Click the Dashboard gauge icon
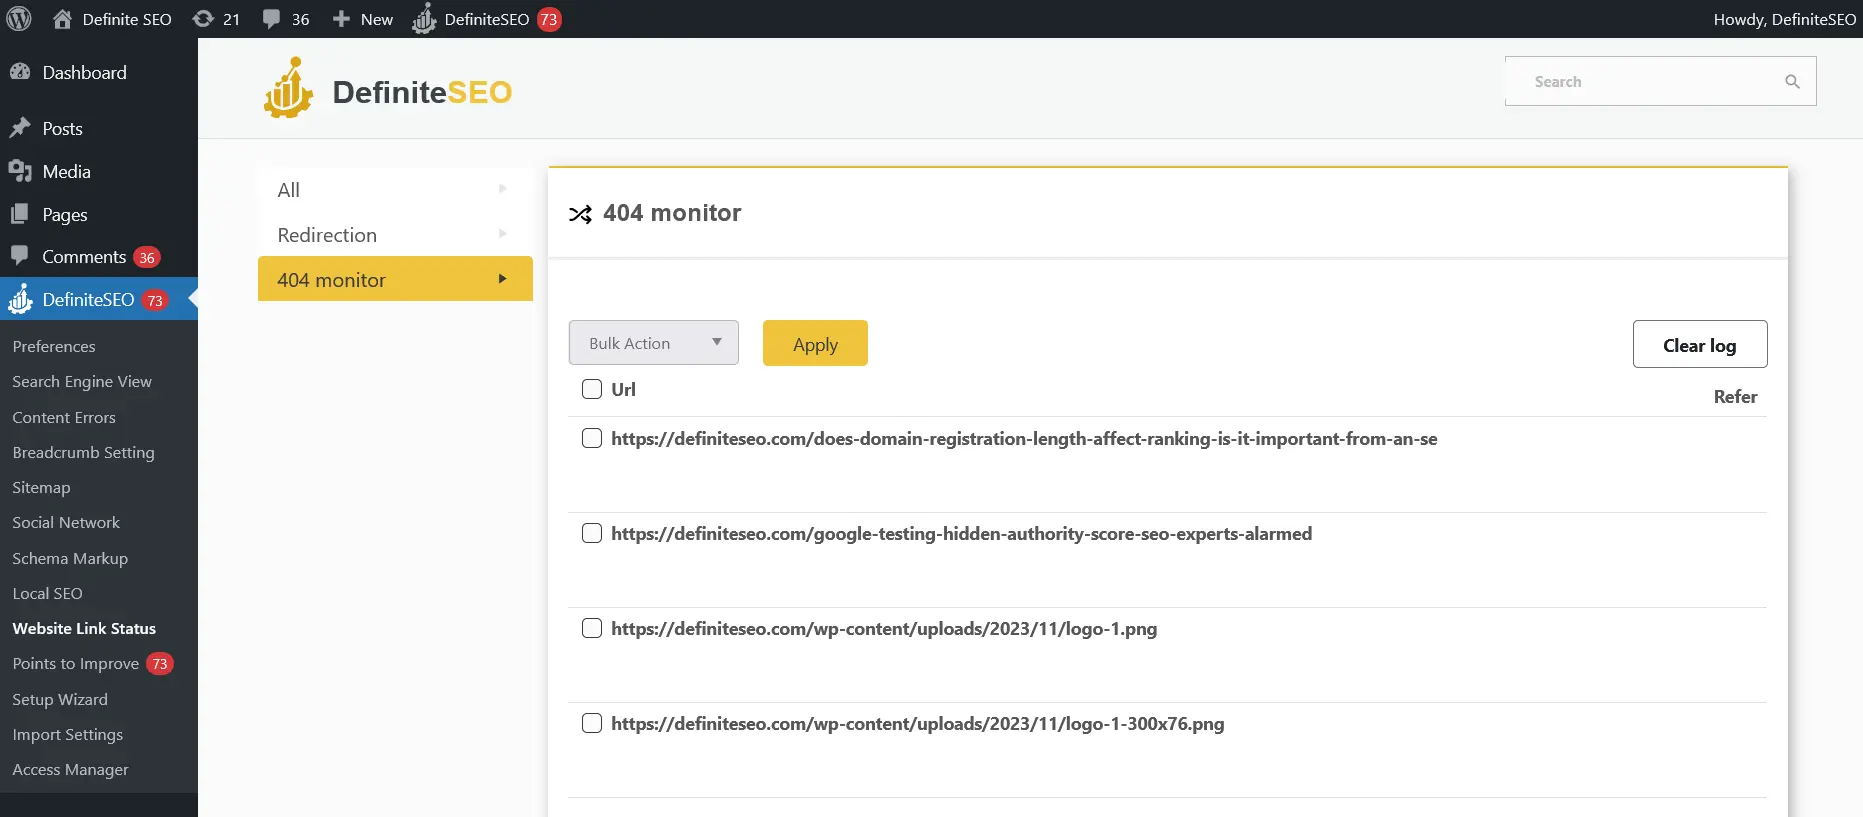1863x817 pixels. [20, 72]
